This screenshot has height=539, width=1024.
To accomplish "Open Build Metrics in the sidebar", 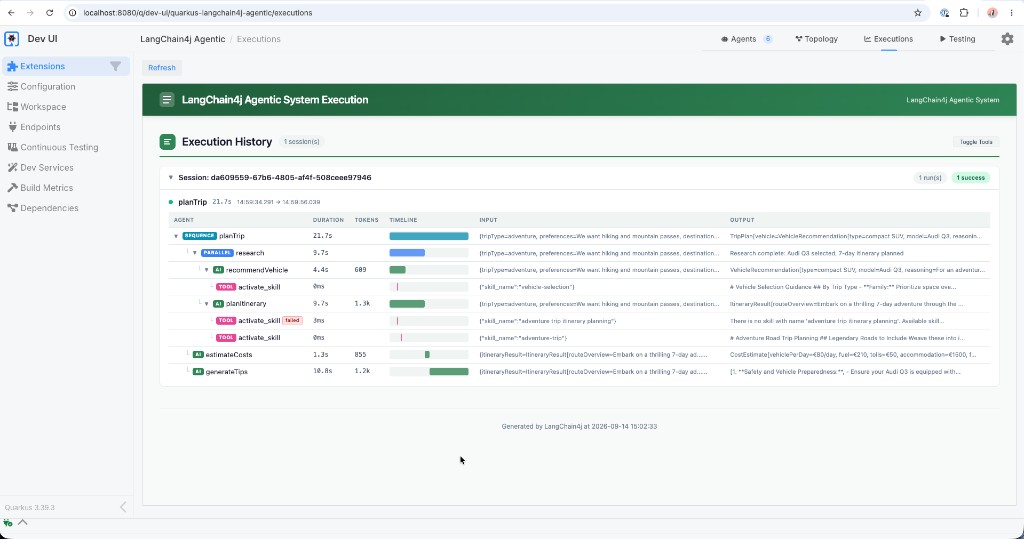I will point(46,188).
